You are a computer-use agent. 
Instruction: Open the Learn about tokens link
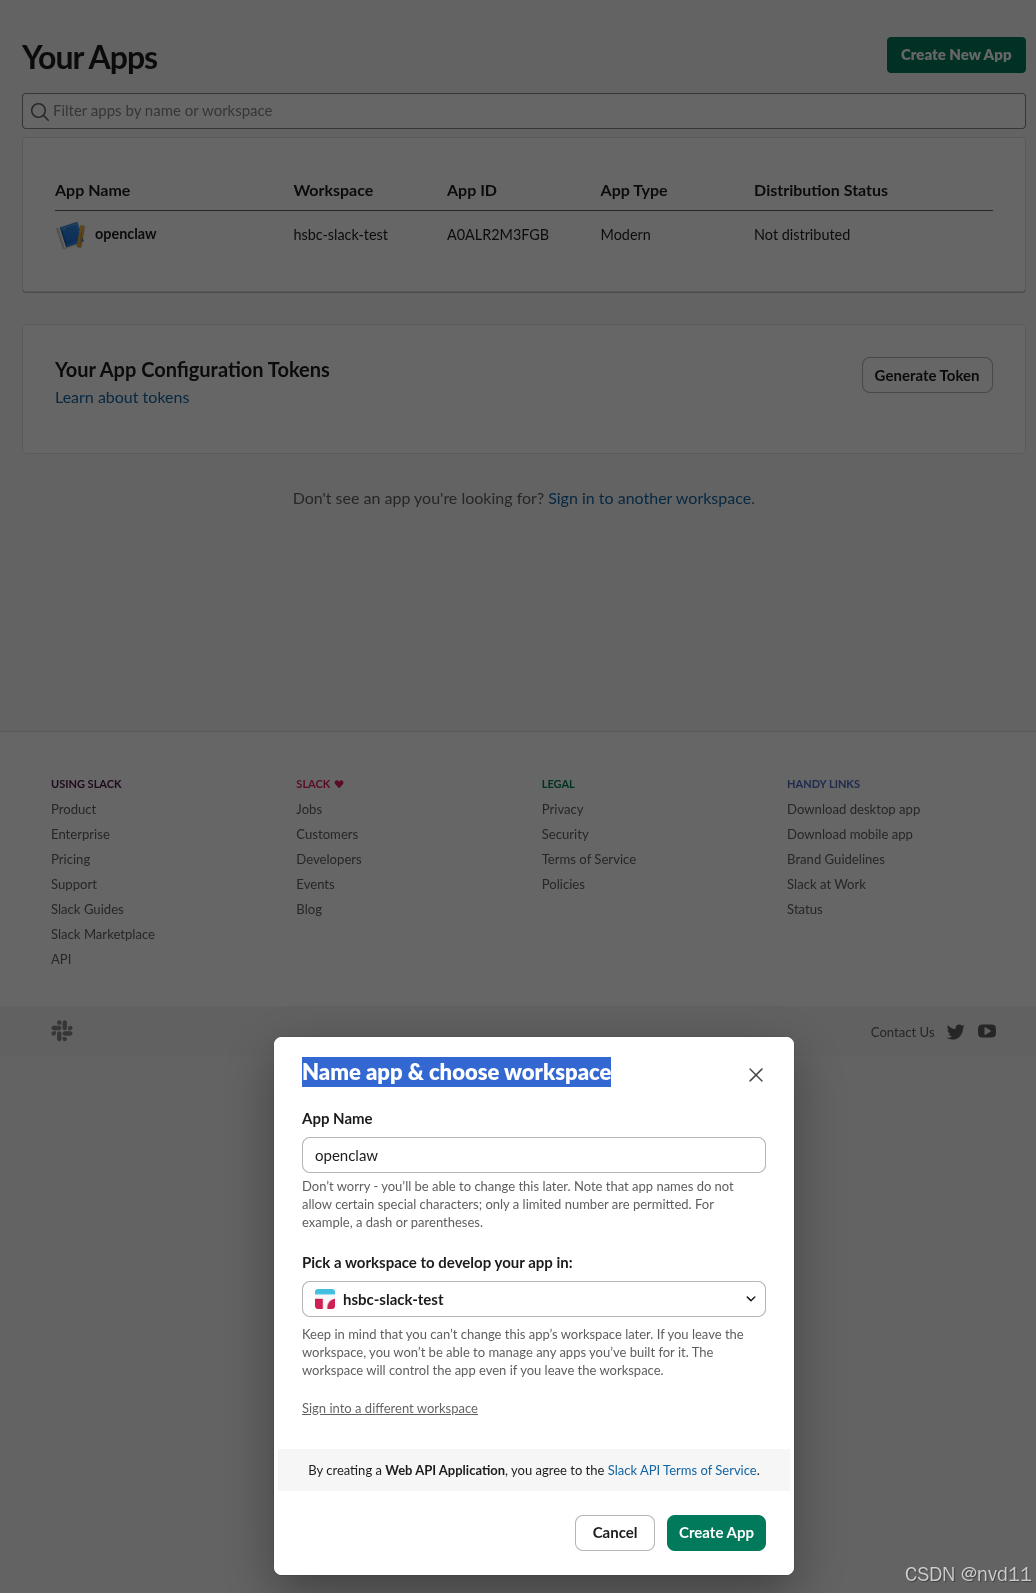click(x=122, y=398)
